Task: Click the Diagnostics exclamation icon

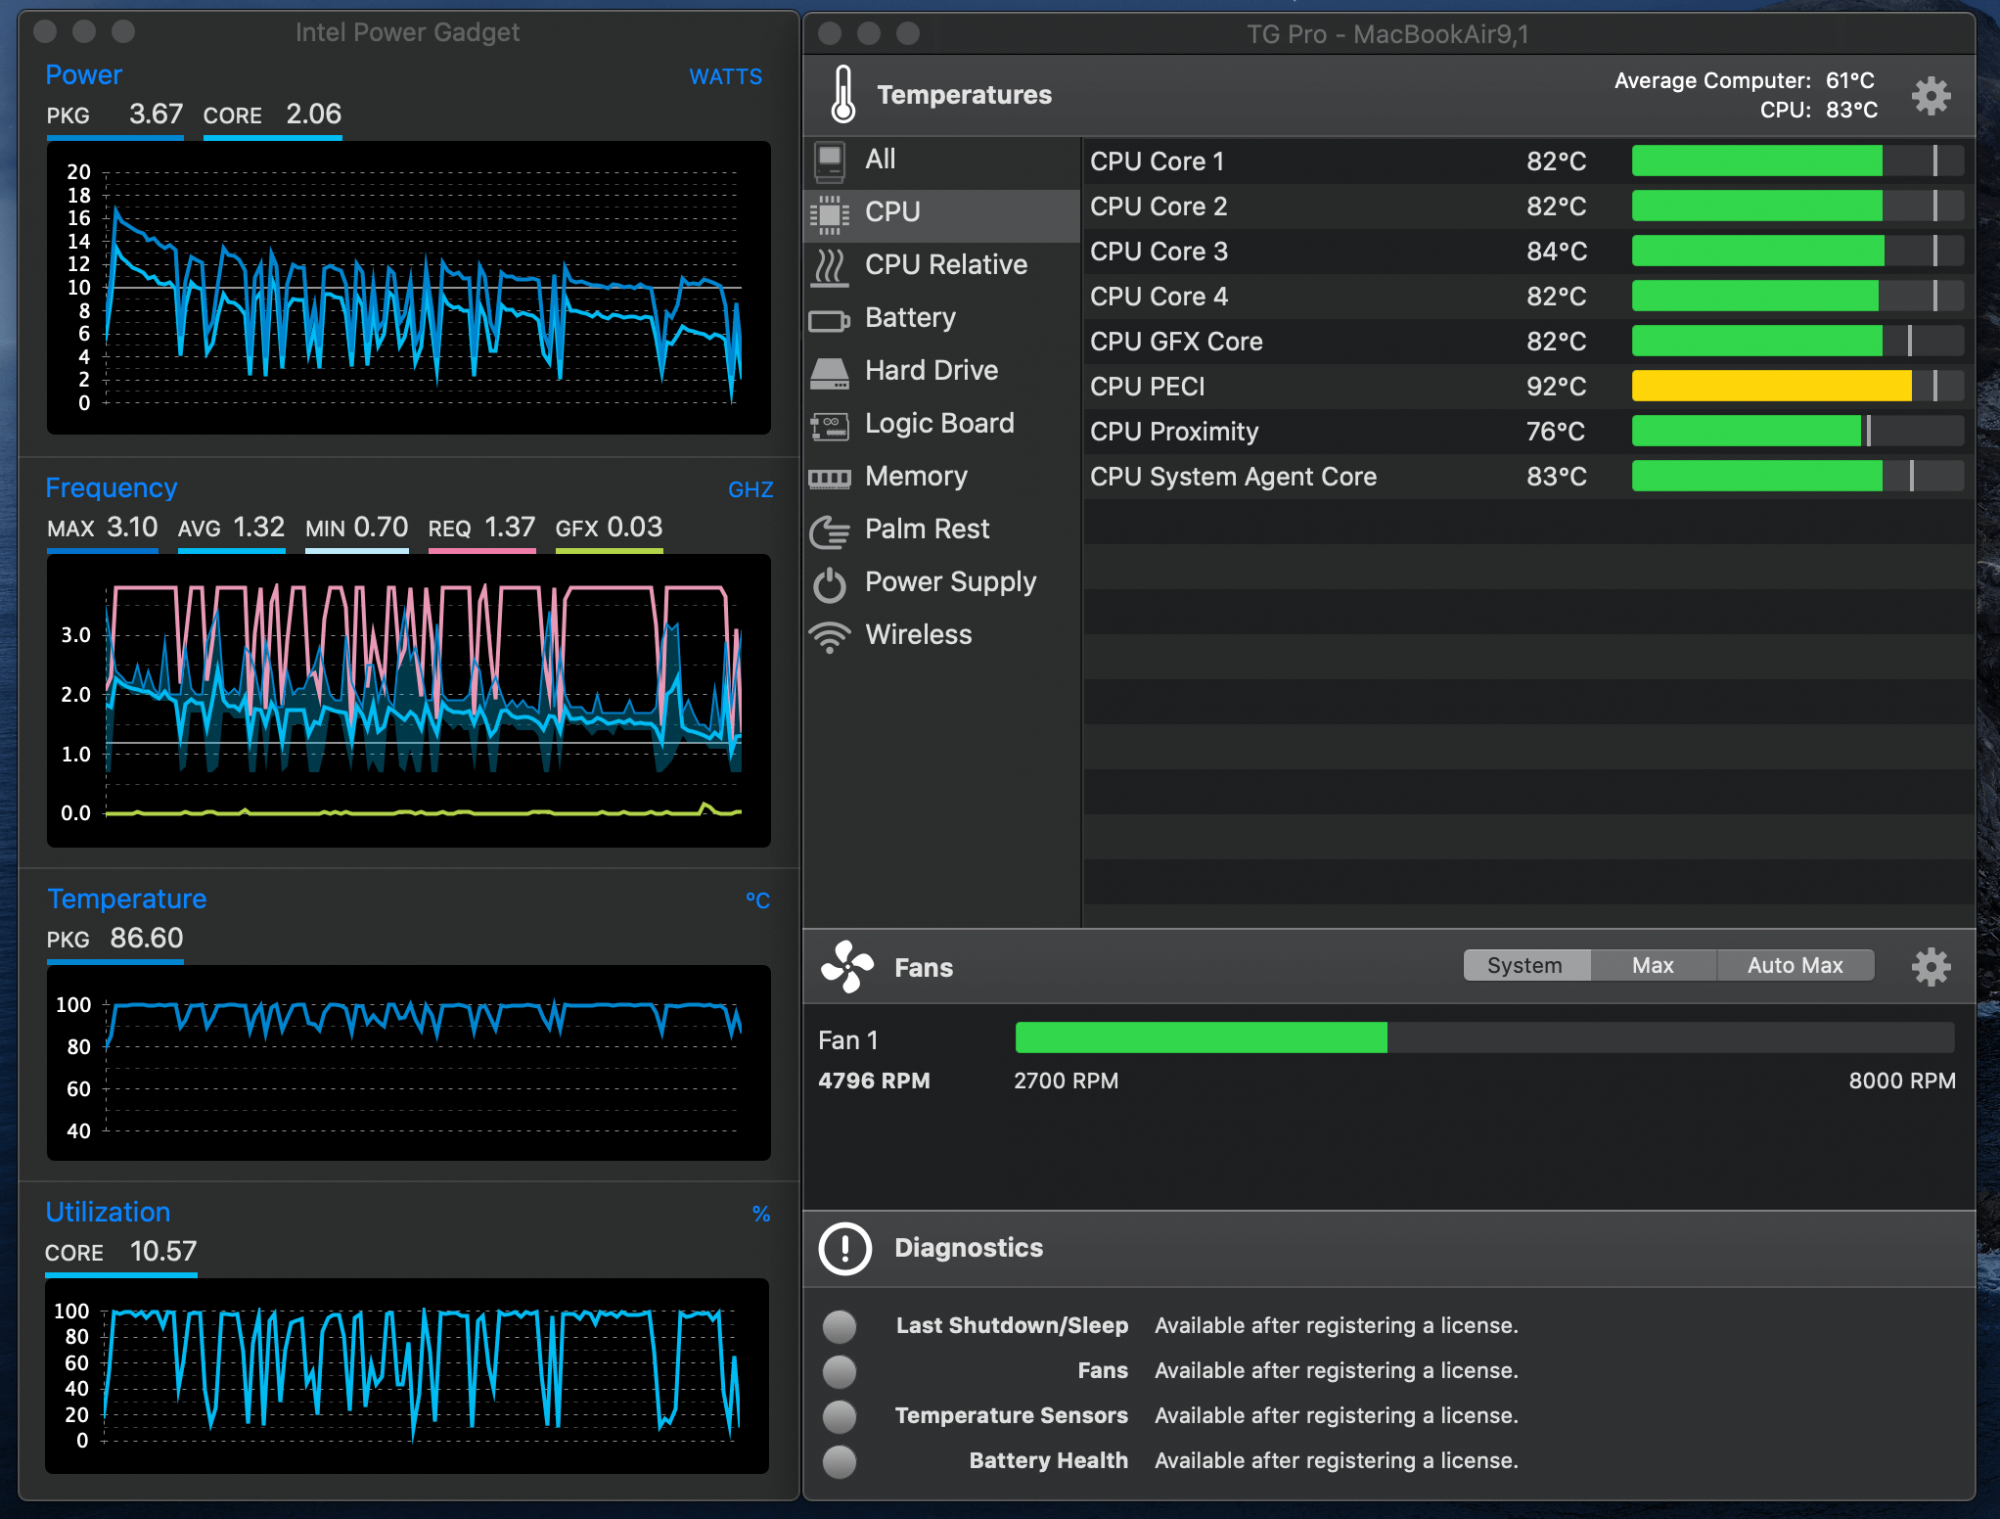Action: (x=845, y=1248)
